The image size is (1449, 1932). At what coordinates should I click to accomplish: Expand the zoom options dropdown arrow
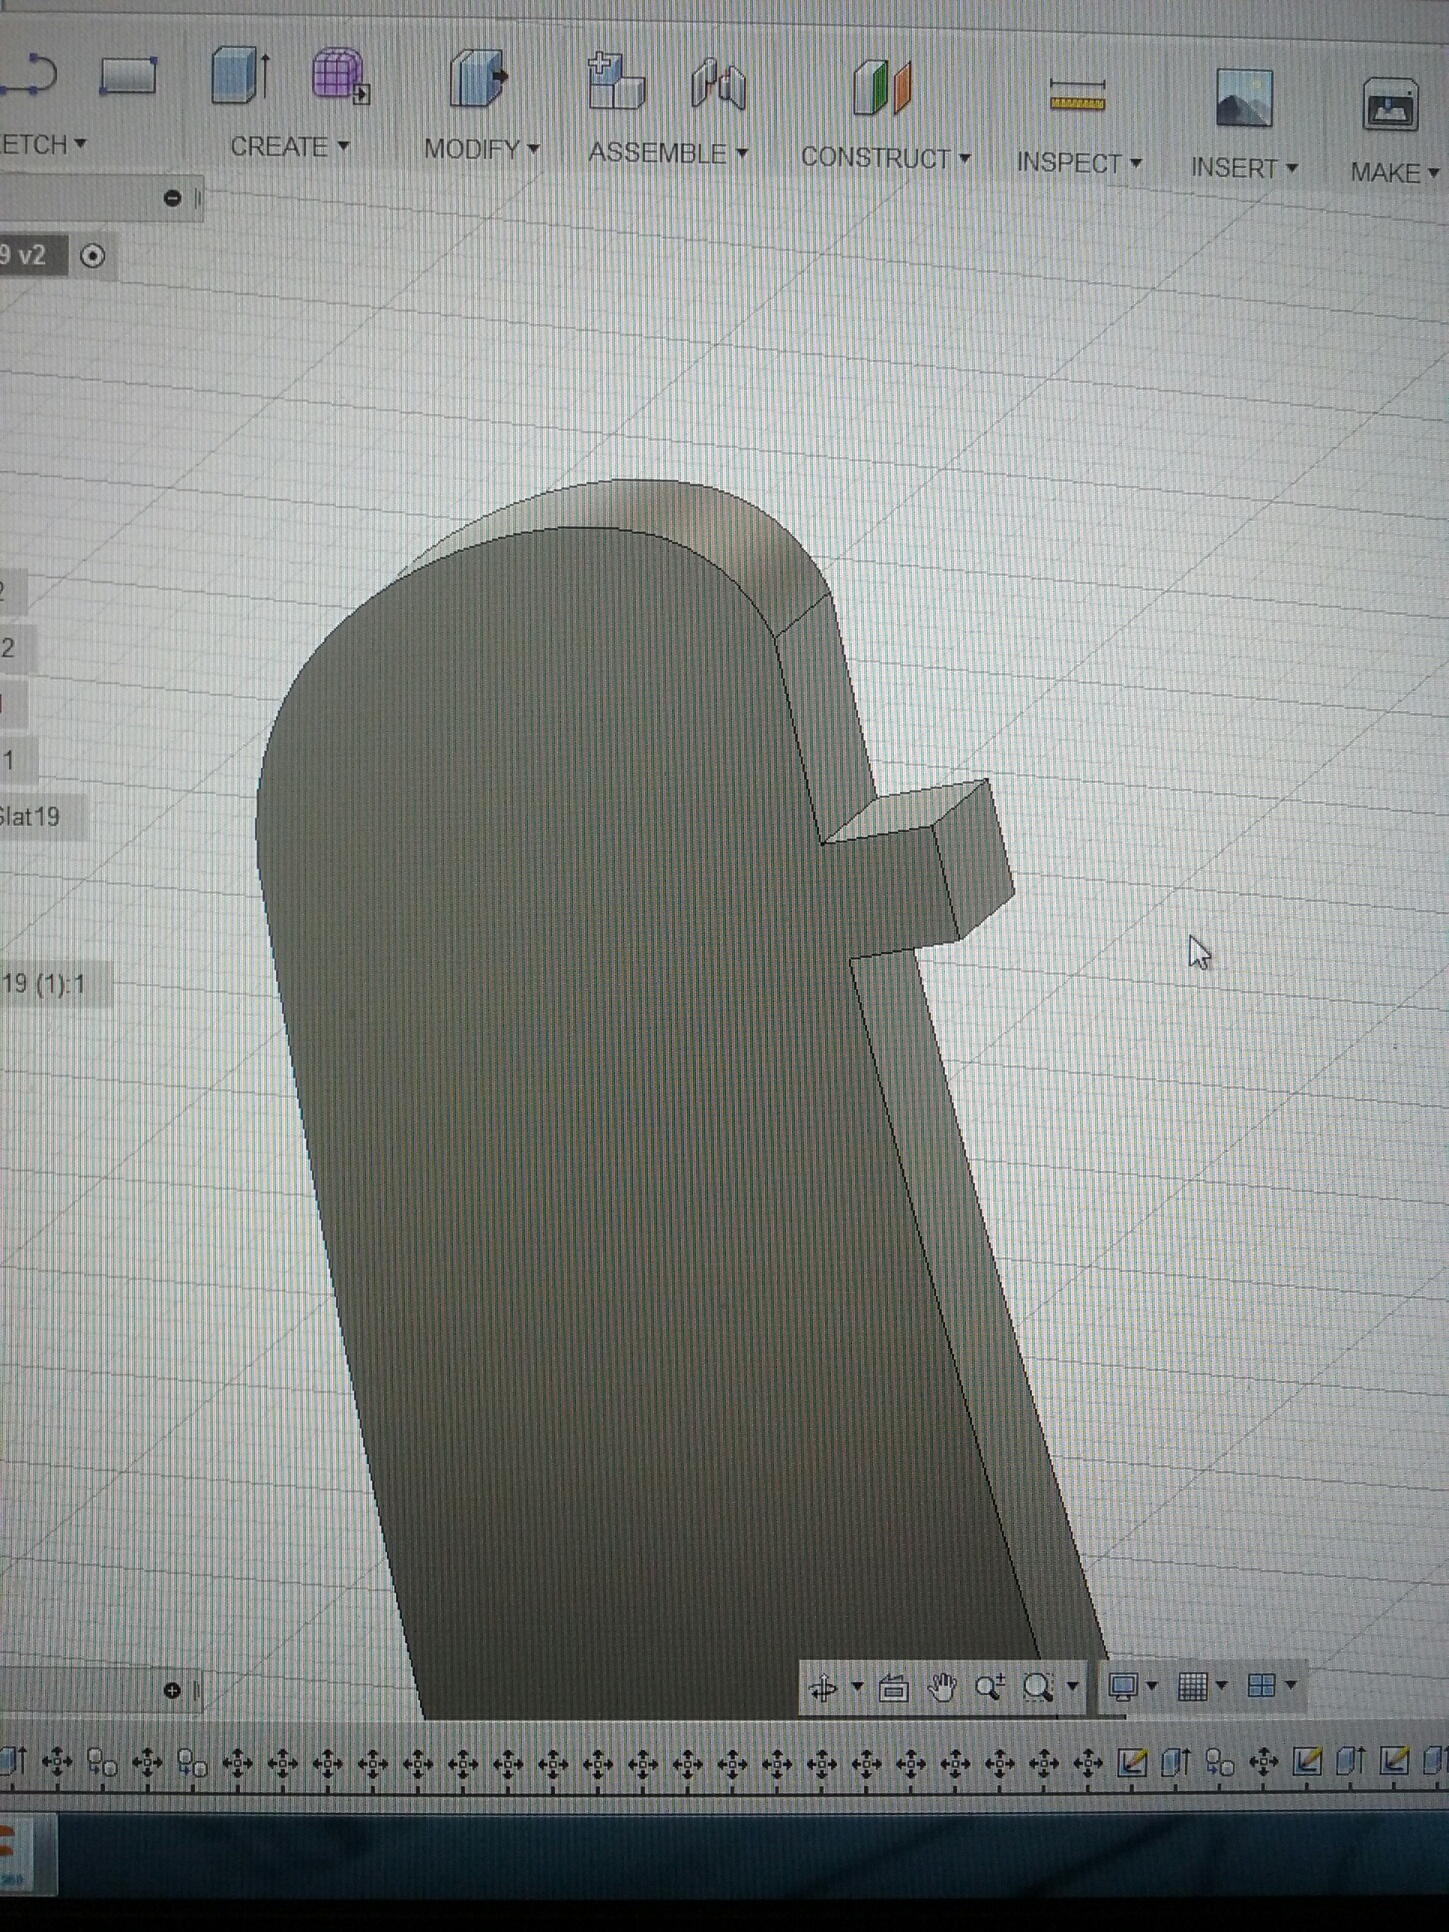point(1073,1688)
